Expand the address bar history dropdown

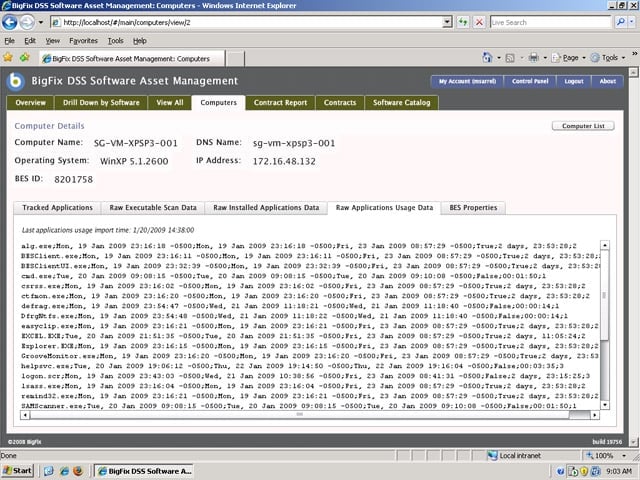coord(447,22)
